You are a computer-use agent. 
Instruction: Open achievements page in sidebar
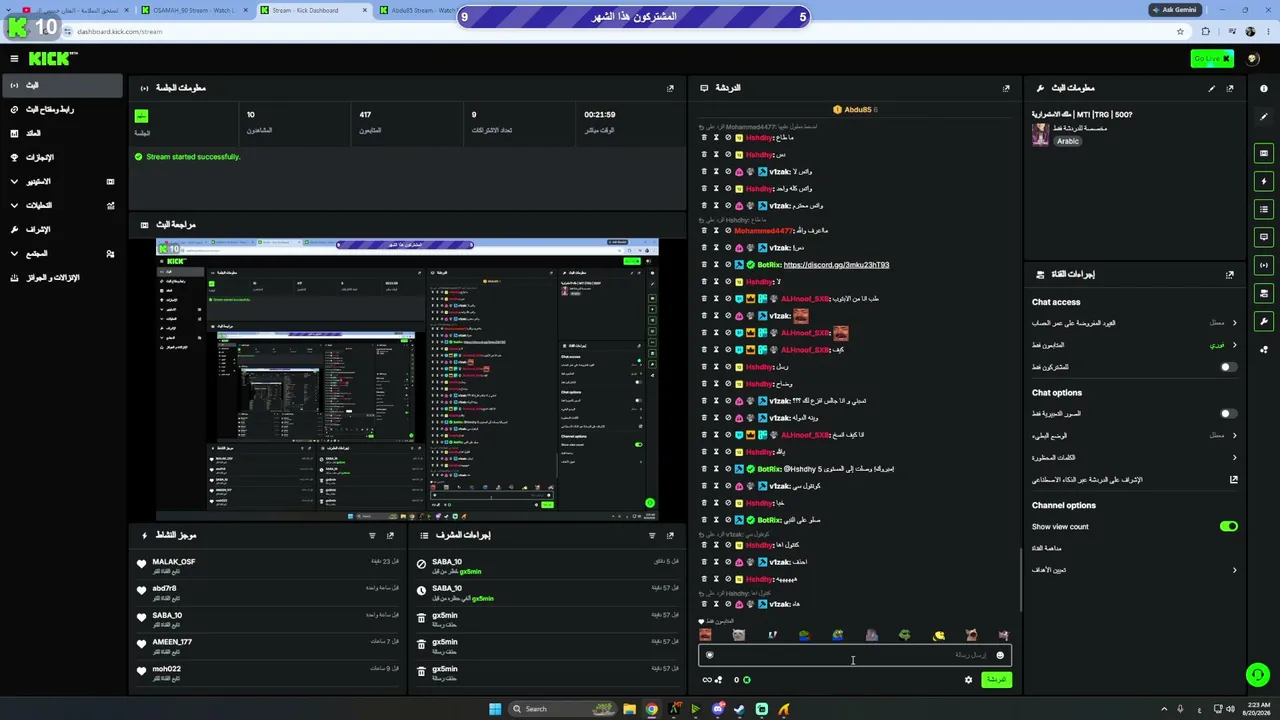tap(63, 157)
